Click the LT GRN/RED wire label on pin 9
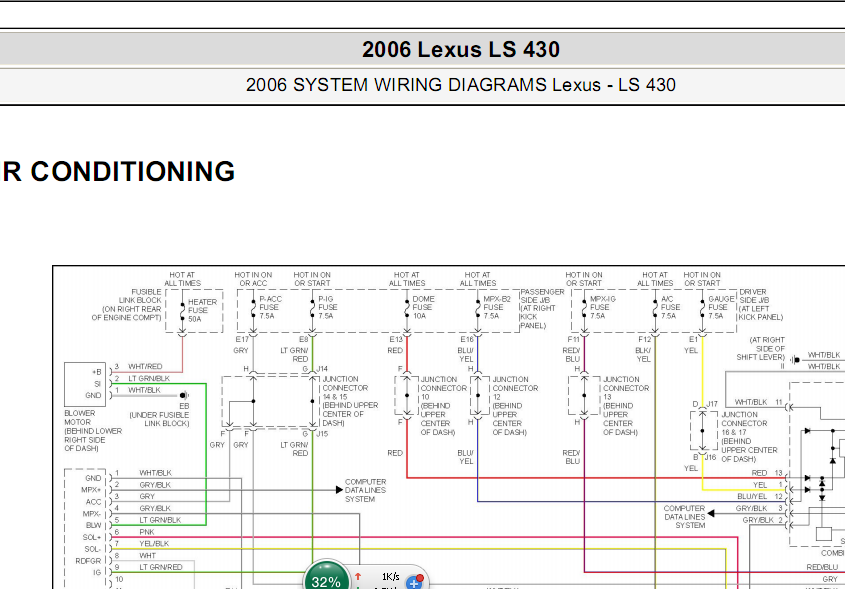 click(x=161, y=567)
